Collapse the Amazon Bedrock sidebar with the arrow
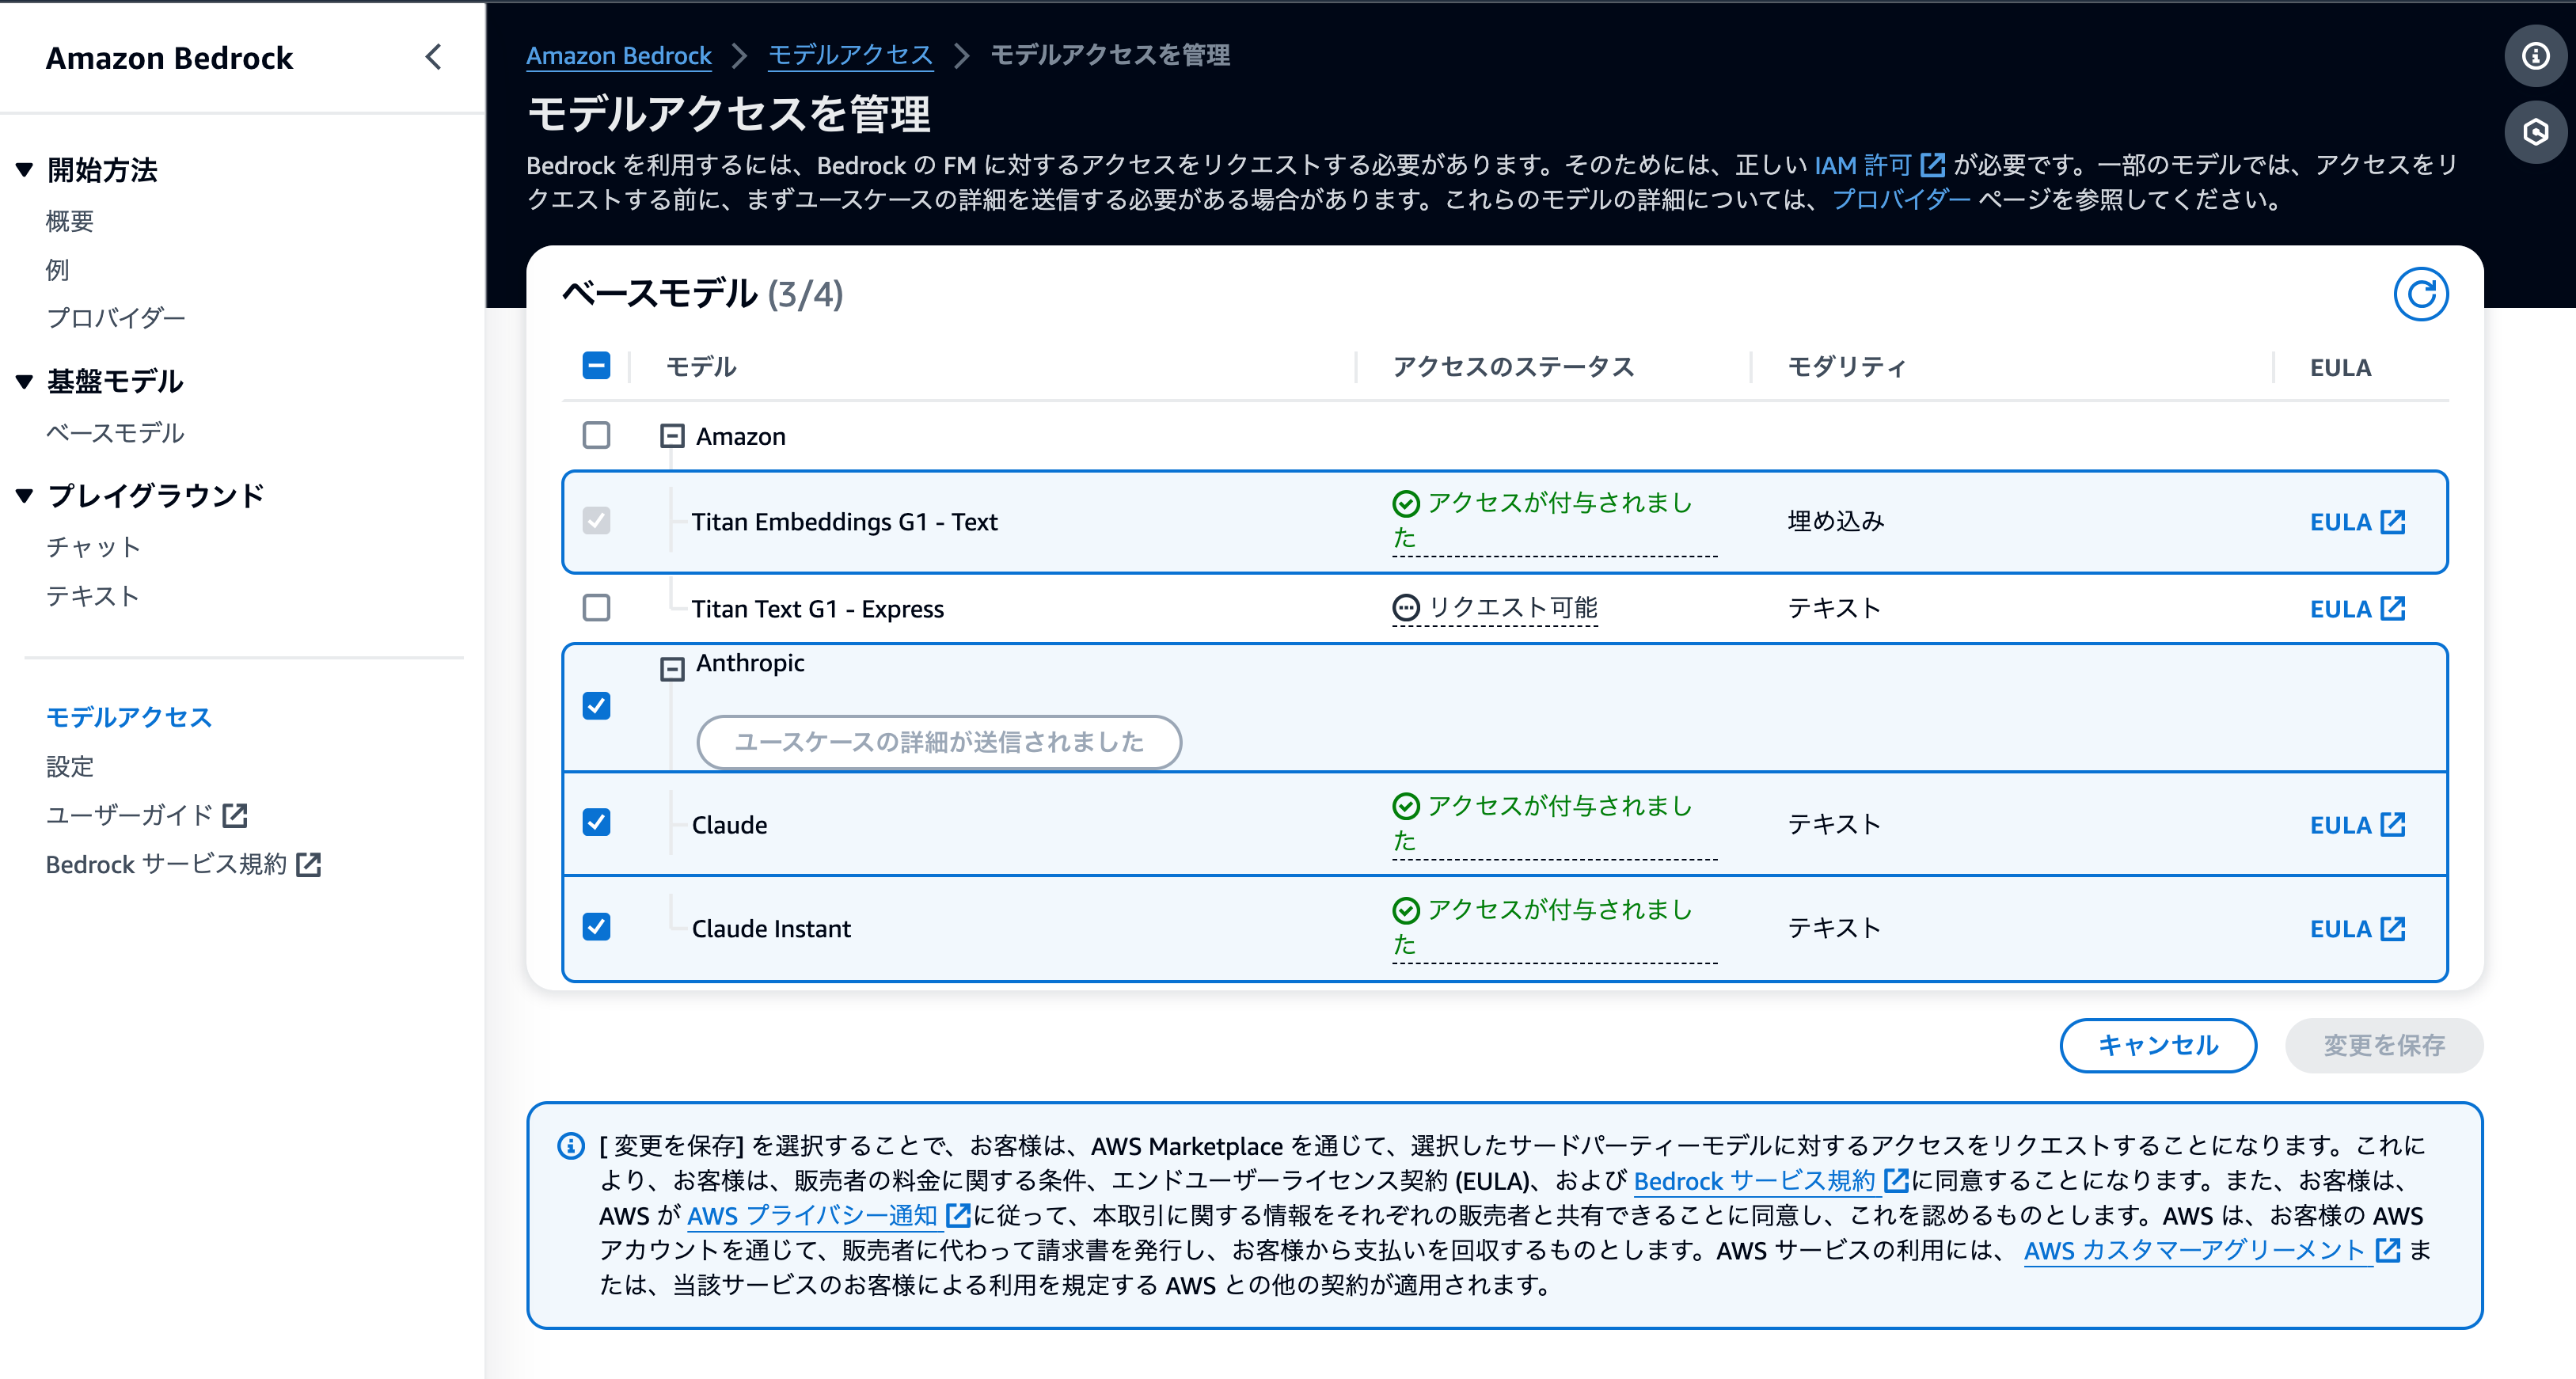2576x1379 pixels. 433,57
